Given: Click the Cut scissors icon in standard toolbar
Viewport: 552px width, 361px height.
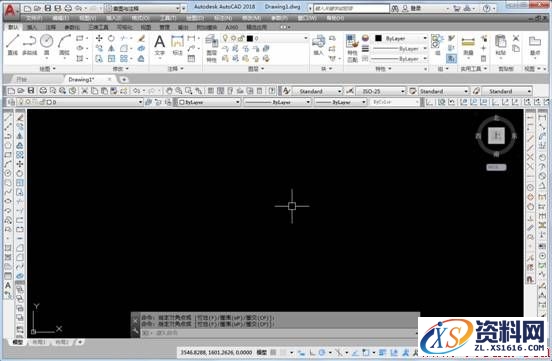Looking at the screenshot, I should [x=84, y=91].
